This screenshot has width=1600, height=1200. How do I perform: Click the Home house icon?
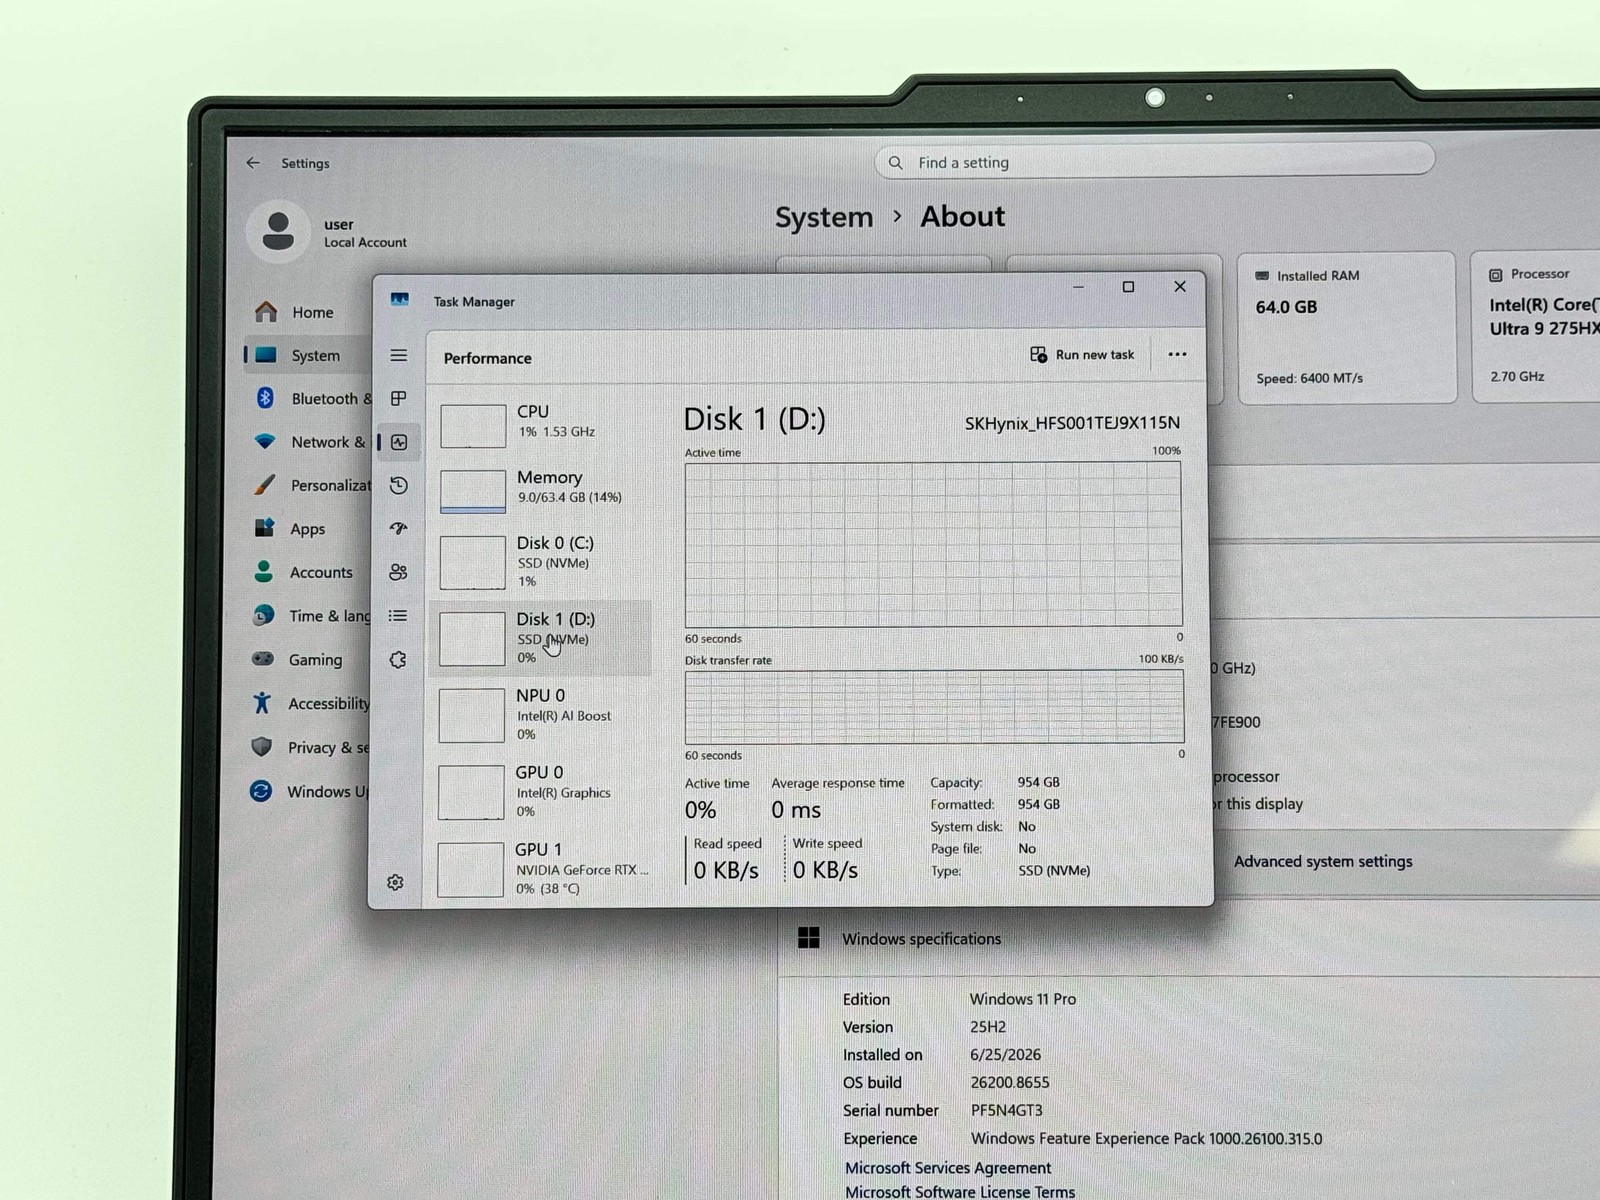(x=265, y=312)
